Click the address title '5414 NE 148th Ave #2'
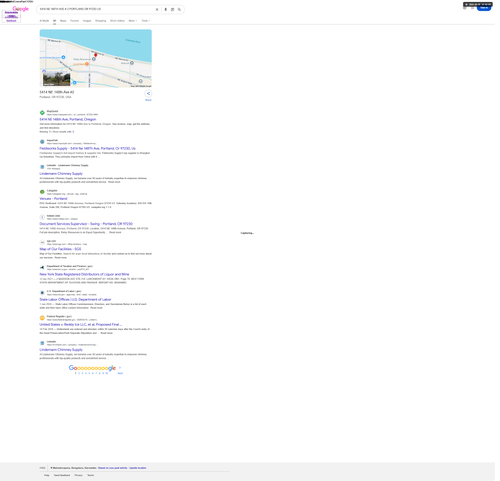 click(57, 92)
